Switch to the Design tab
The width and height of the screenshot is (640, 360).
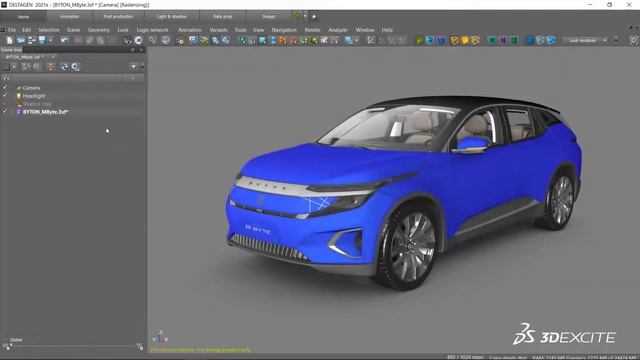tap(269, 17)
